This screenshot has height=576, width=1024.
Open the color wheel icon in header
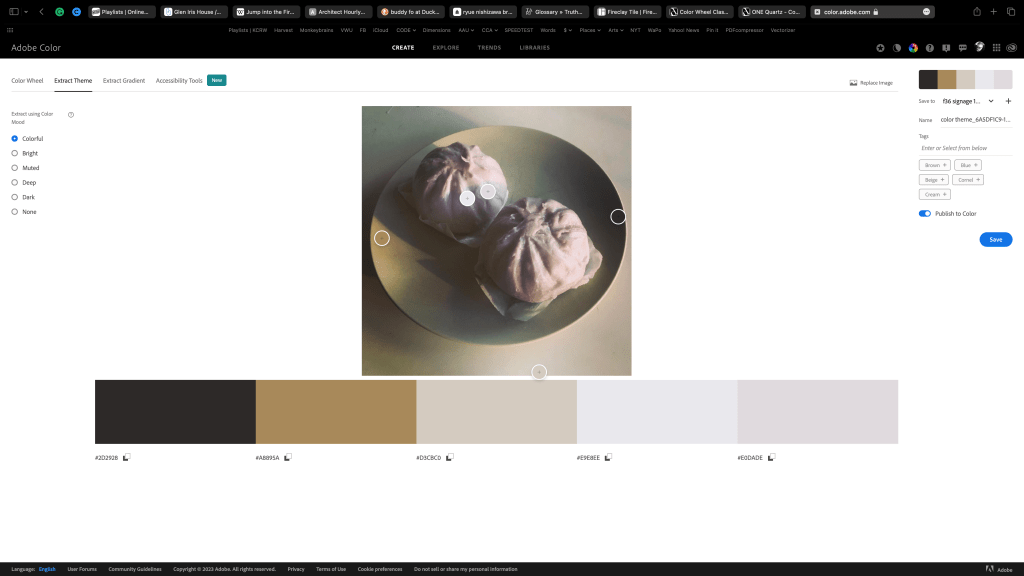pos(913,48)
